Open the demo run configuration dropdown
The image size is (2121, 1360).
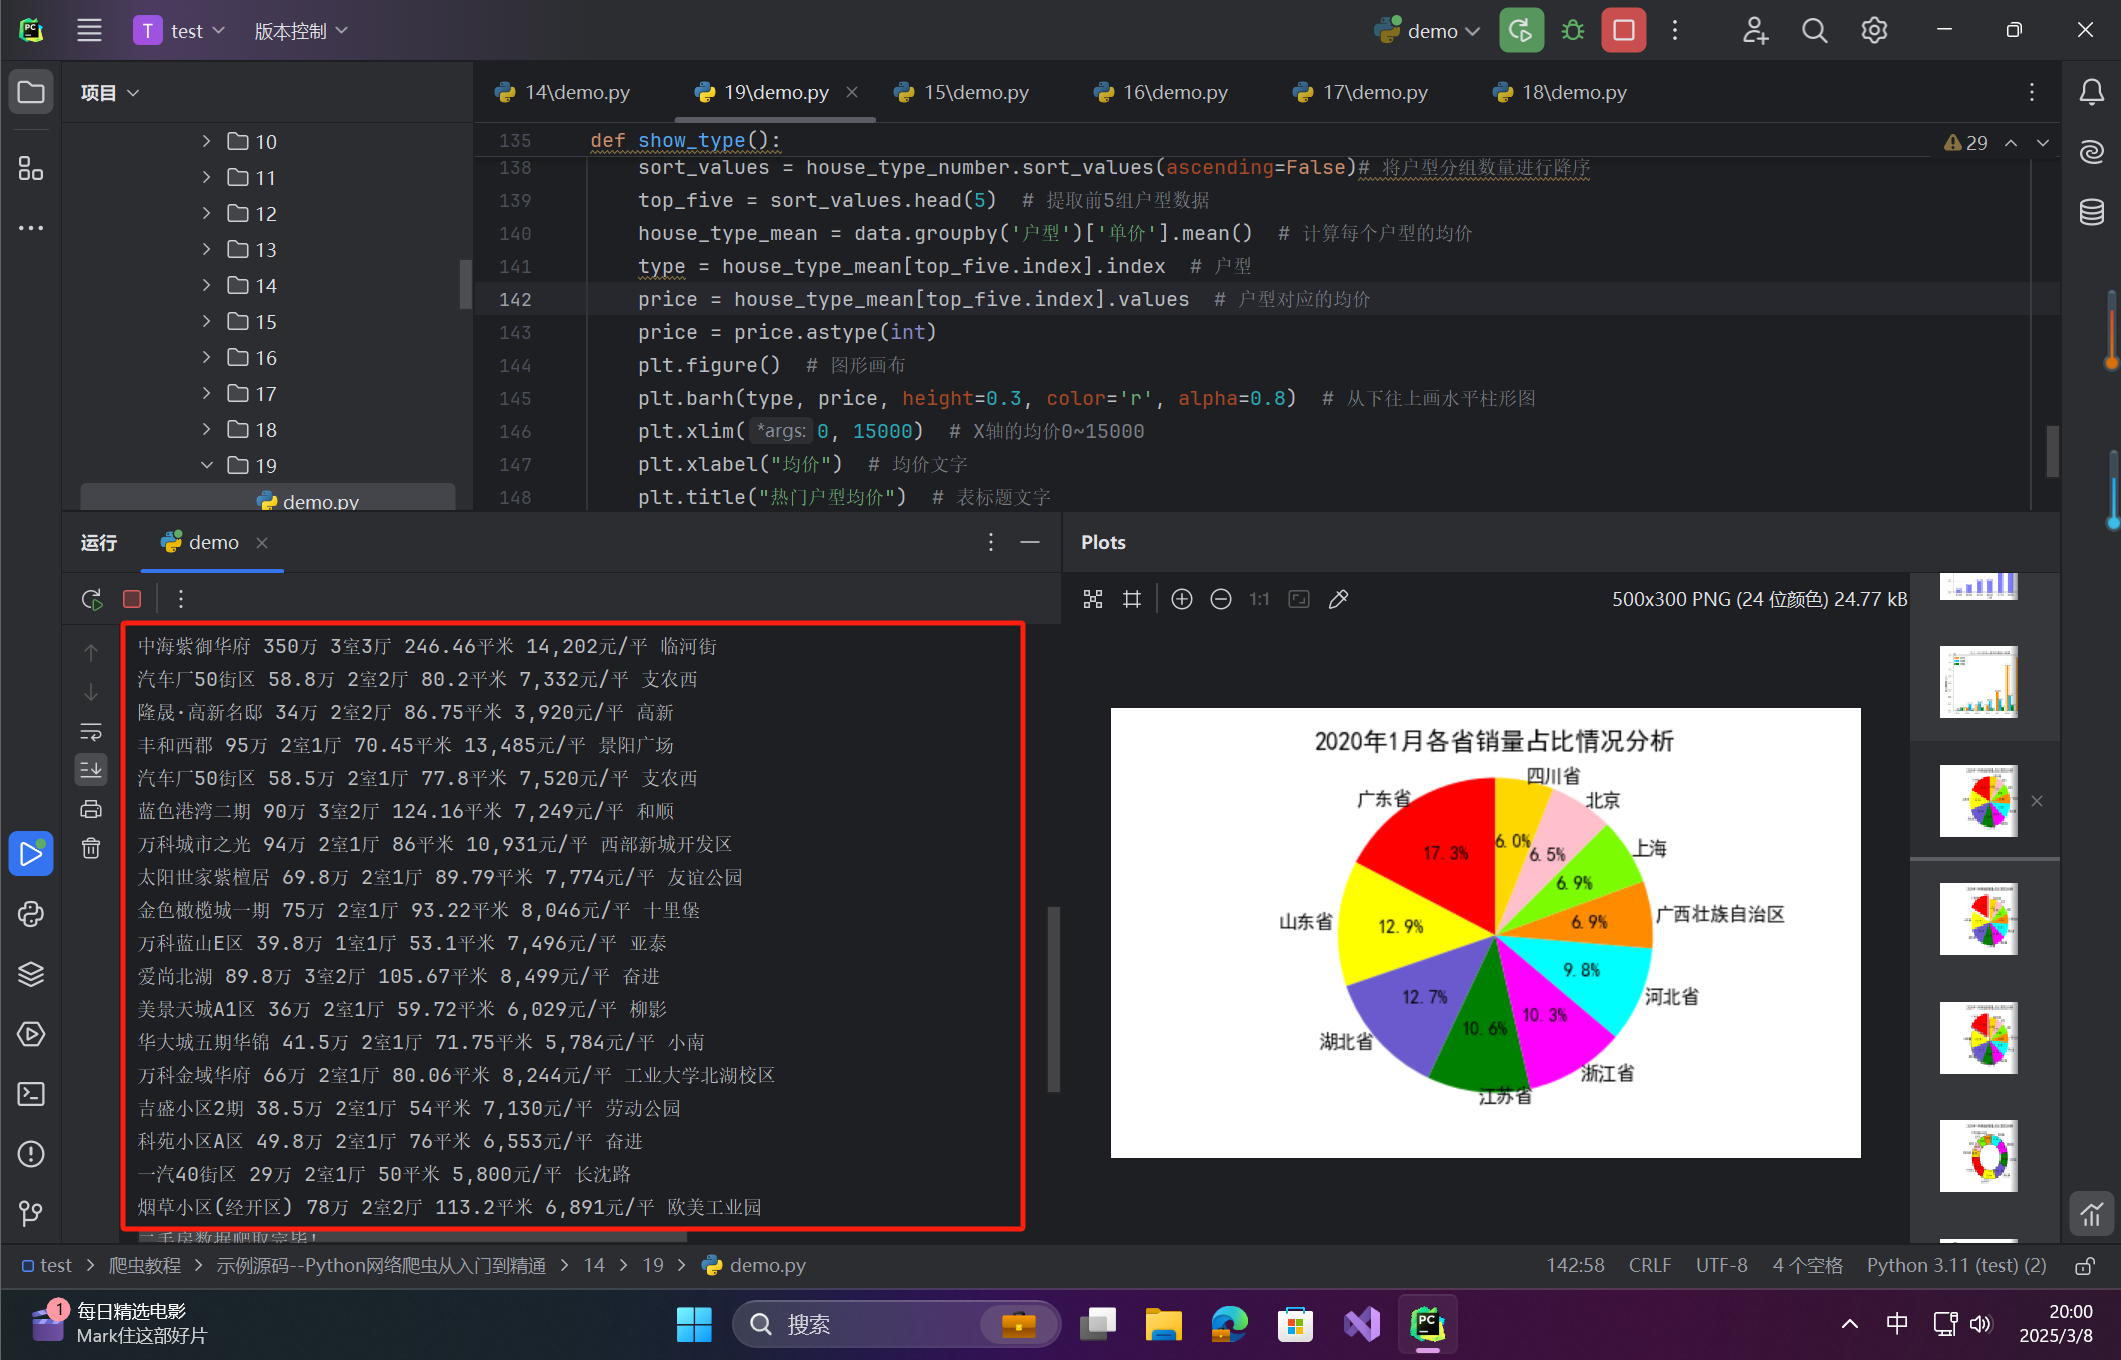click(1427, 30)
